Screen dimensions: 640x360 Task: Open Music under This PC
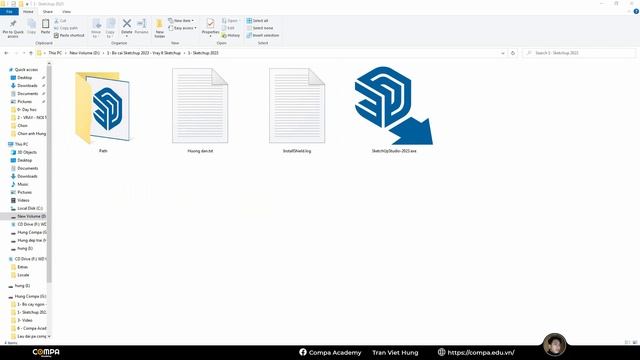pos(23,184)
